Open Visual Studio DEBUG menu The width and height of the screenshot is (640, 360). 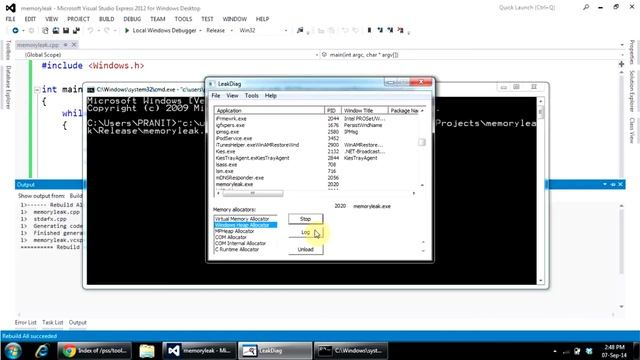(132, 19)
